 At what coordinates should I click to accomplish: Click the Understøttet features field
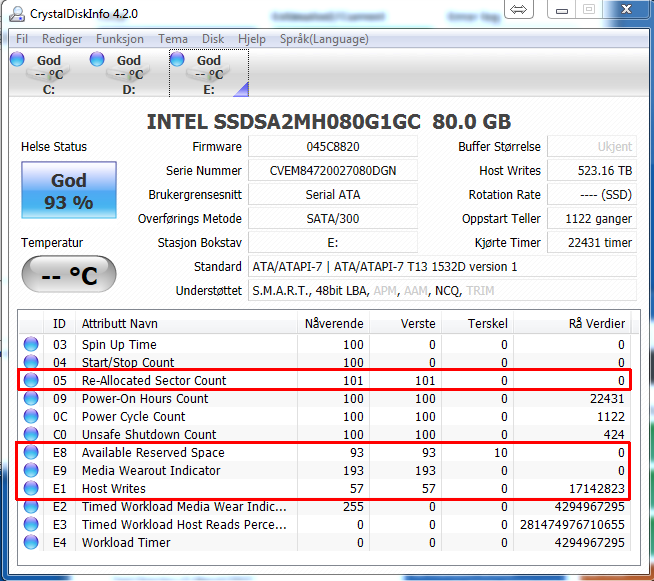(x=443, y=291)
